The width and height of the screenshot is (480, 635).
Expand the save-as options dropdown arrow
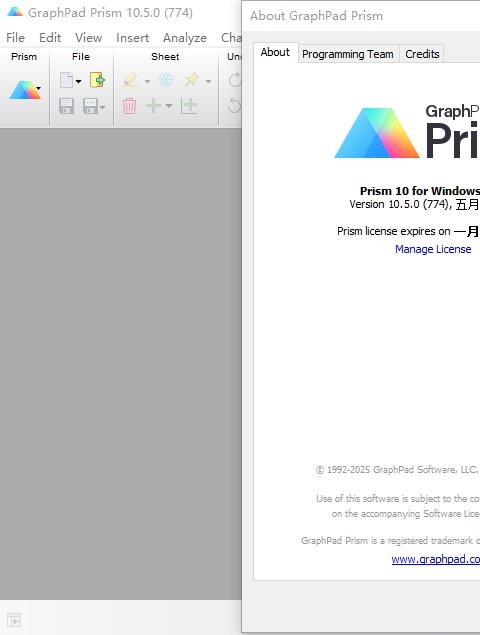(x=102, y=107)
